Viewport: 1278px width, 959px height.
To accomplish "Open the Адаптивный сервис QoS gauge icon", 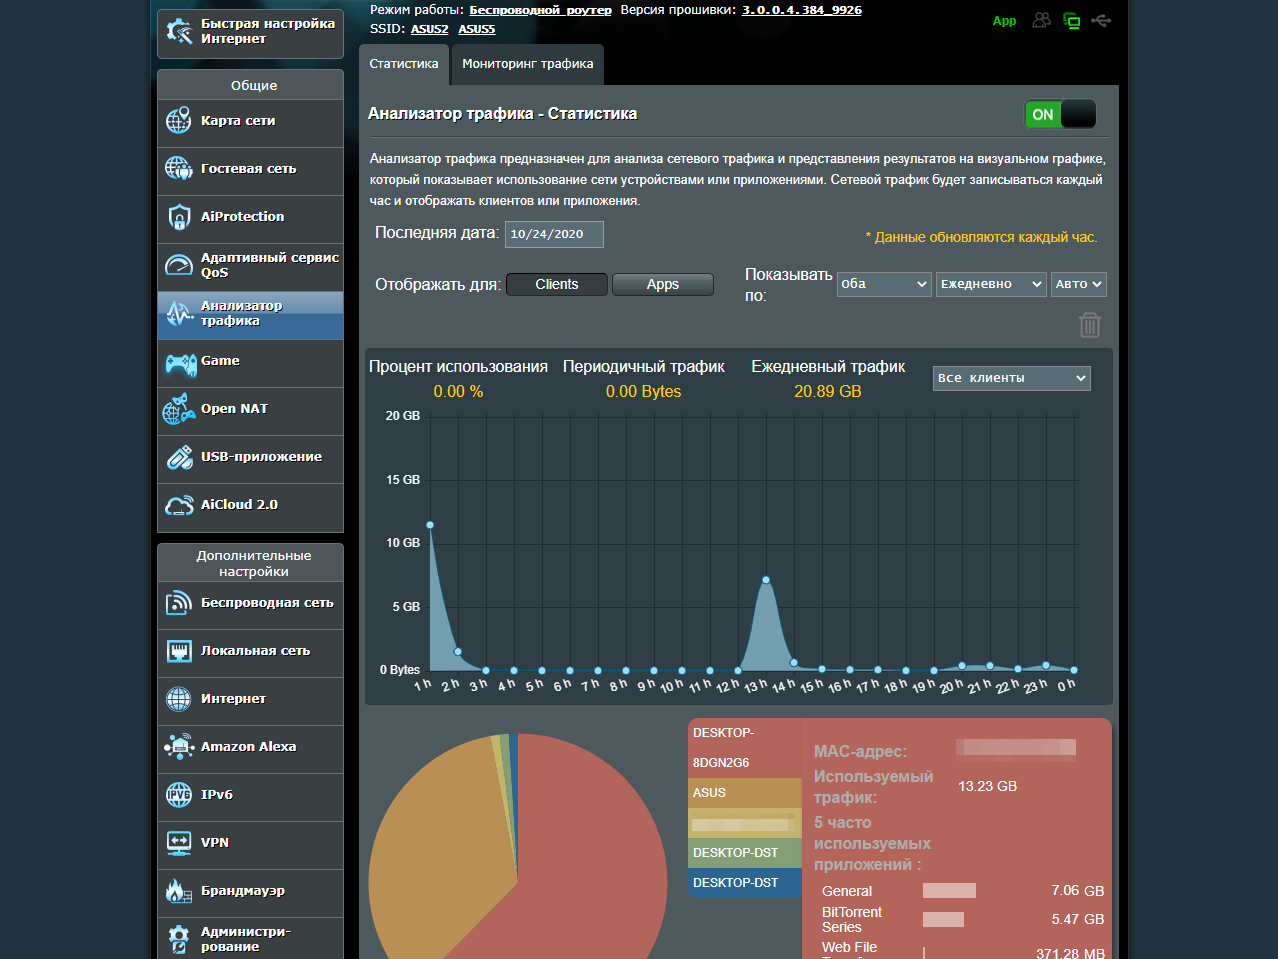I will tap(179, 265).
